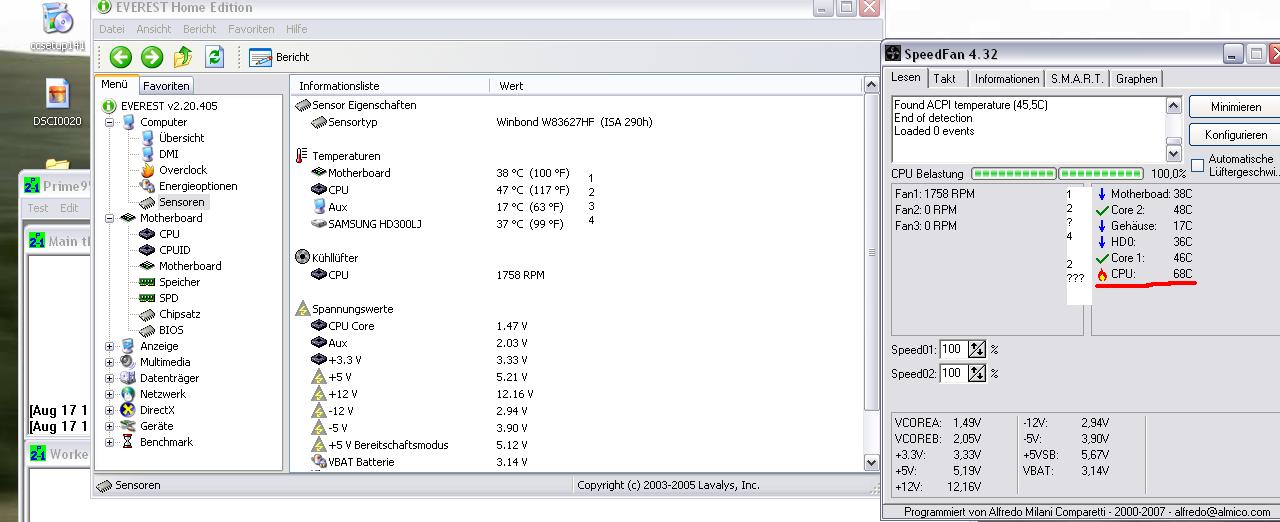
Task: Select the Speicher memory tree item
Action: (x=179, y=282)
